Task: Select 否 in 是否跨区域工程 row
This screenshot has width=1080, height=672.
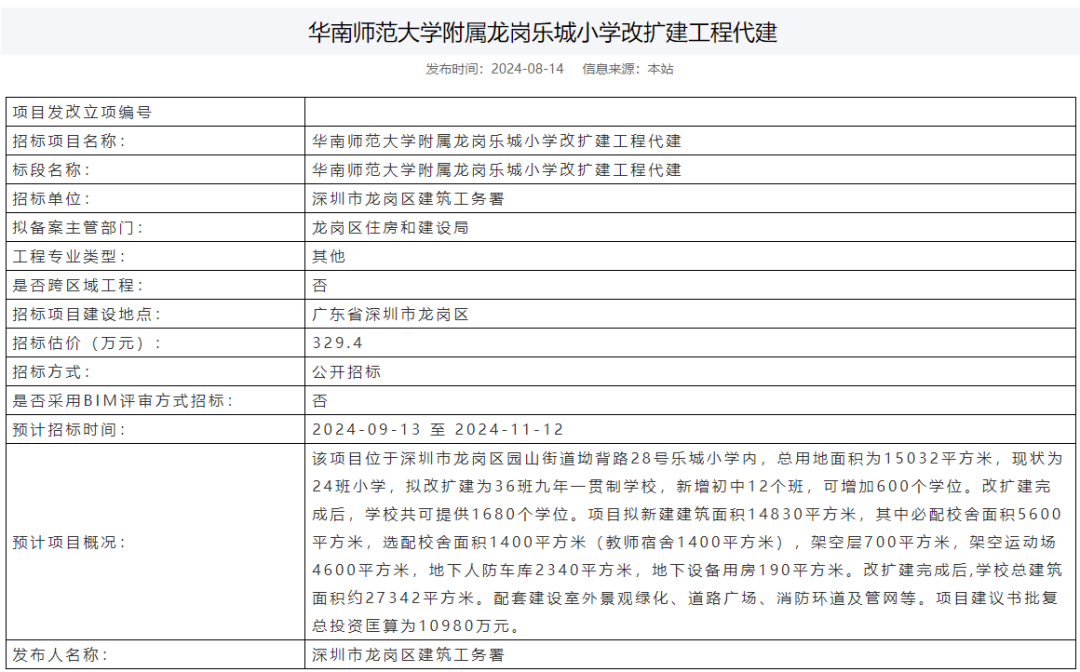Action: coord(320,286)
